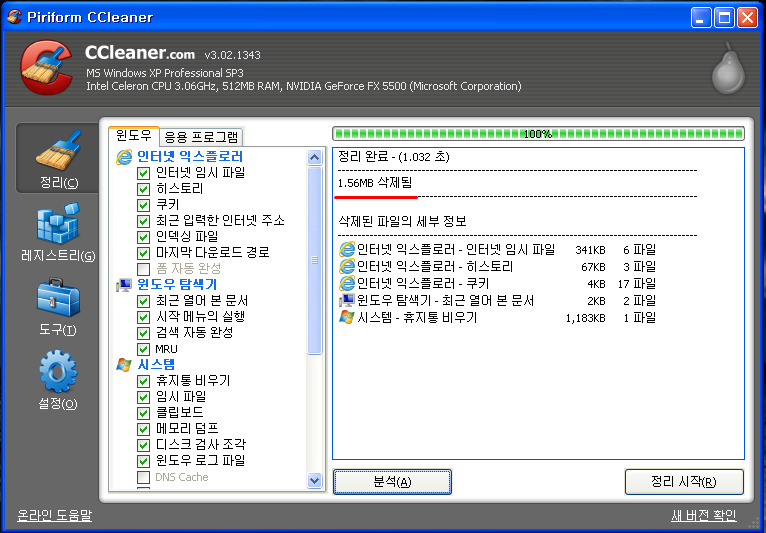Click the 17 파일 count value
This screenshot has height=533, width=766.
pyautogui.click(x=637, y=283)
